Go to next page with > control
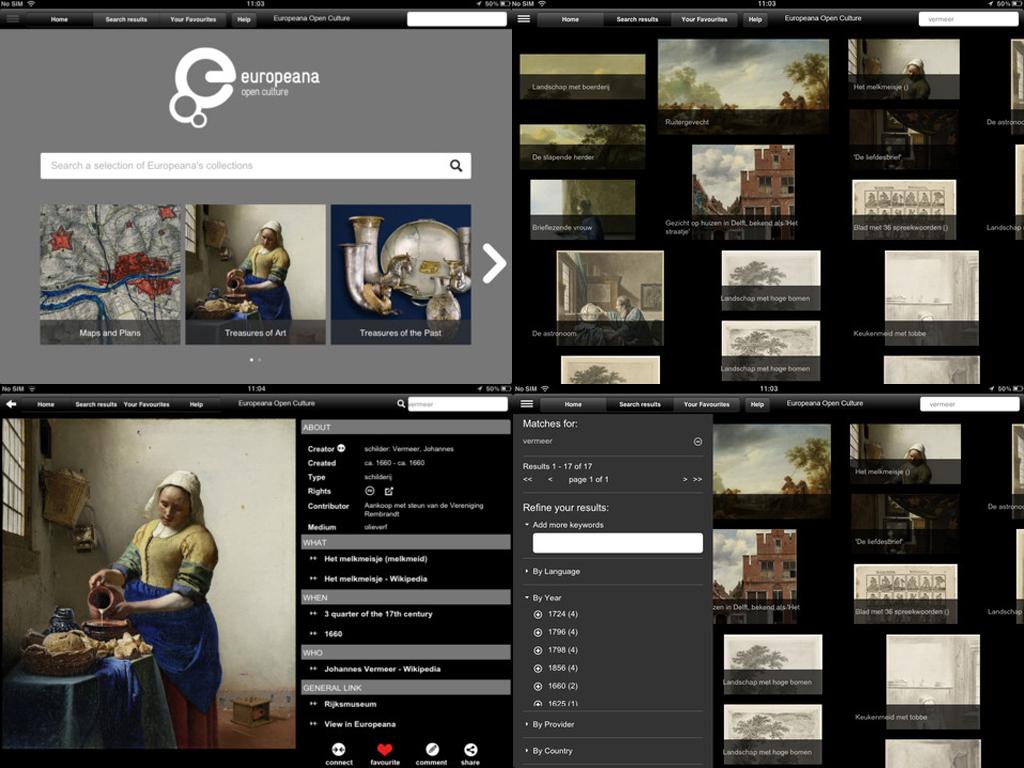 (x=684, y=479)
